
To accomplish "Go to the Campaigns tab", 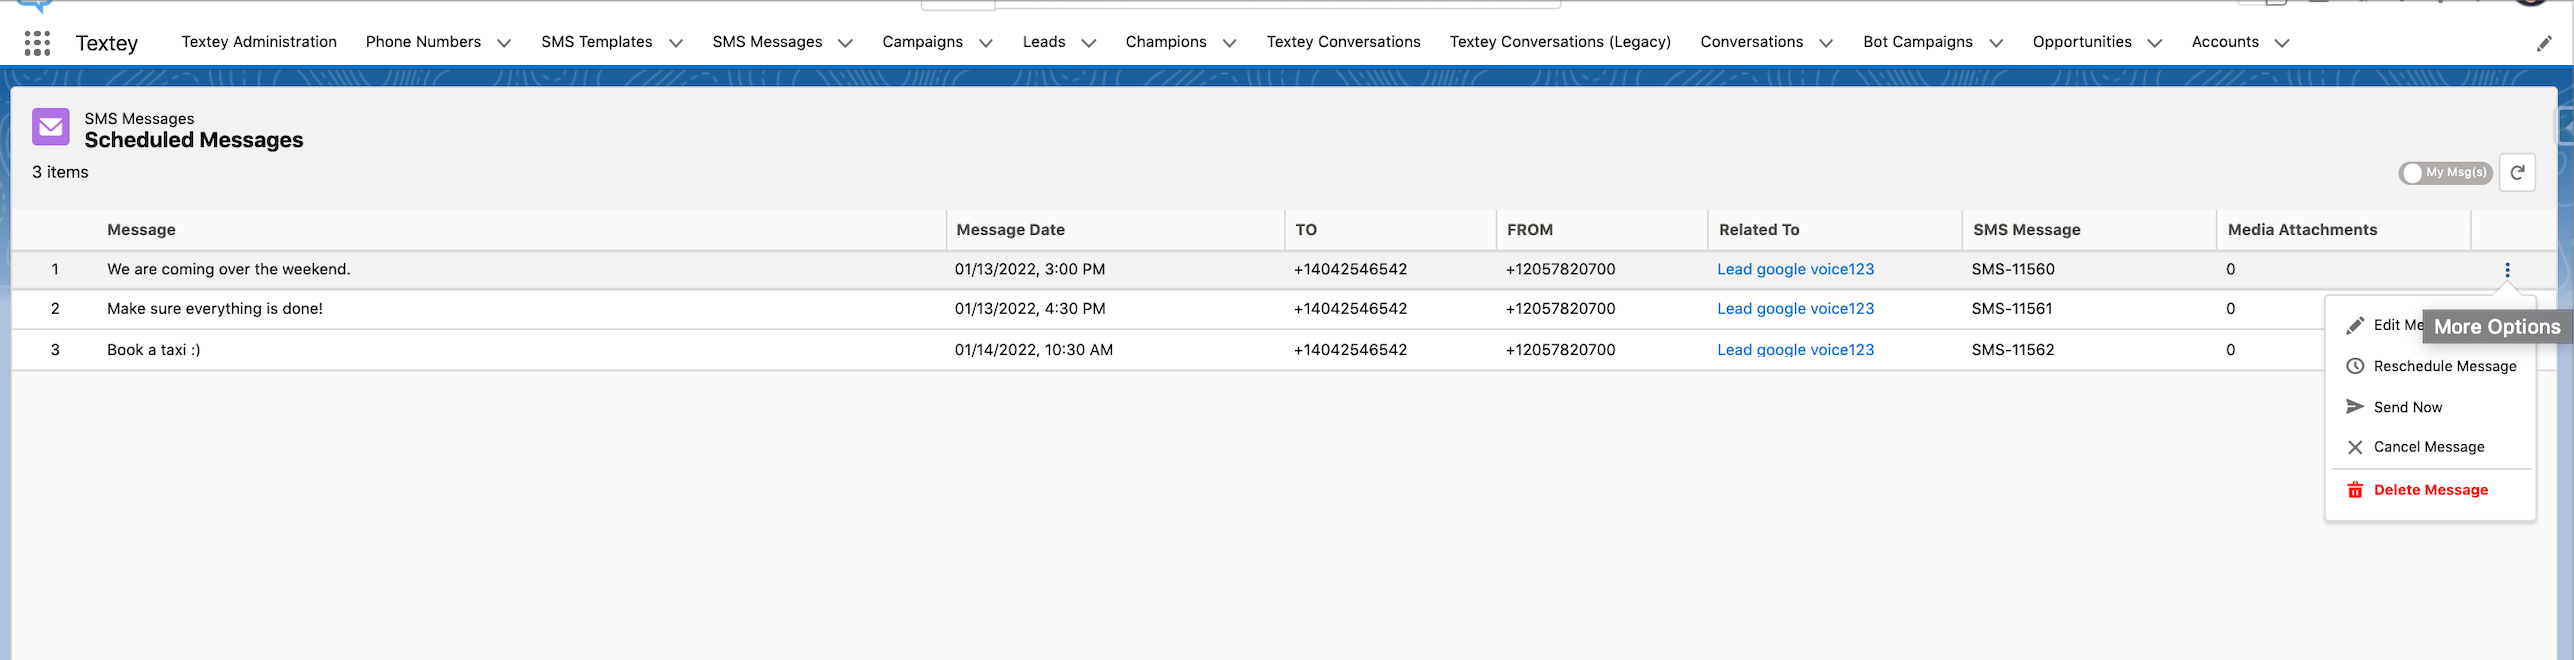I will click(x=922, y=42).
